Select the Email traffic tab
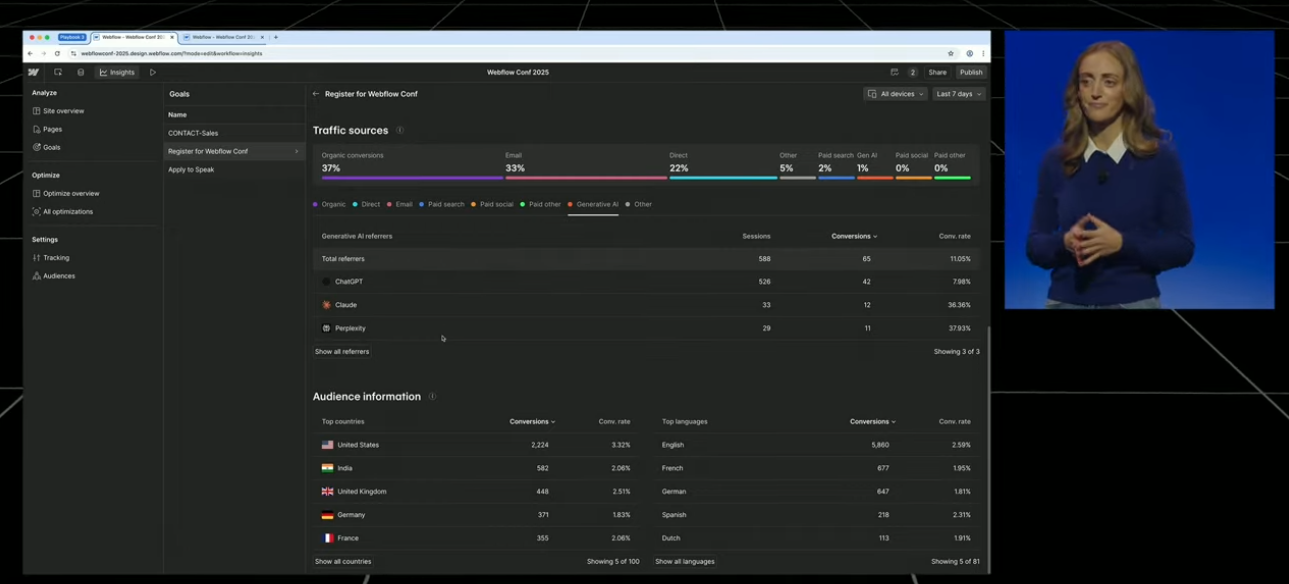The height and width of the screenshot is (584, 1289). 400,204
